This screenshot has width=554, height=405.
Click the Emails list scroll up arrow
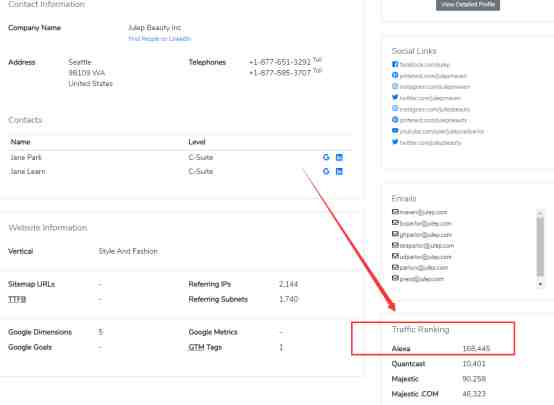[x=540, y=212]
